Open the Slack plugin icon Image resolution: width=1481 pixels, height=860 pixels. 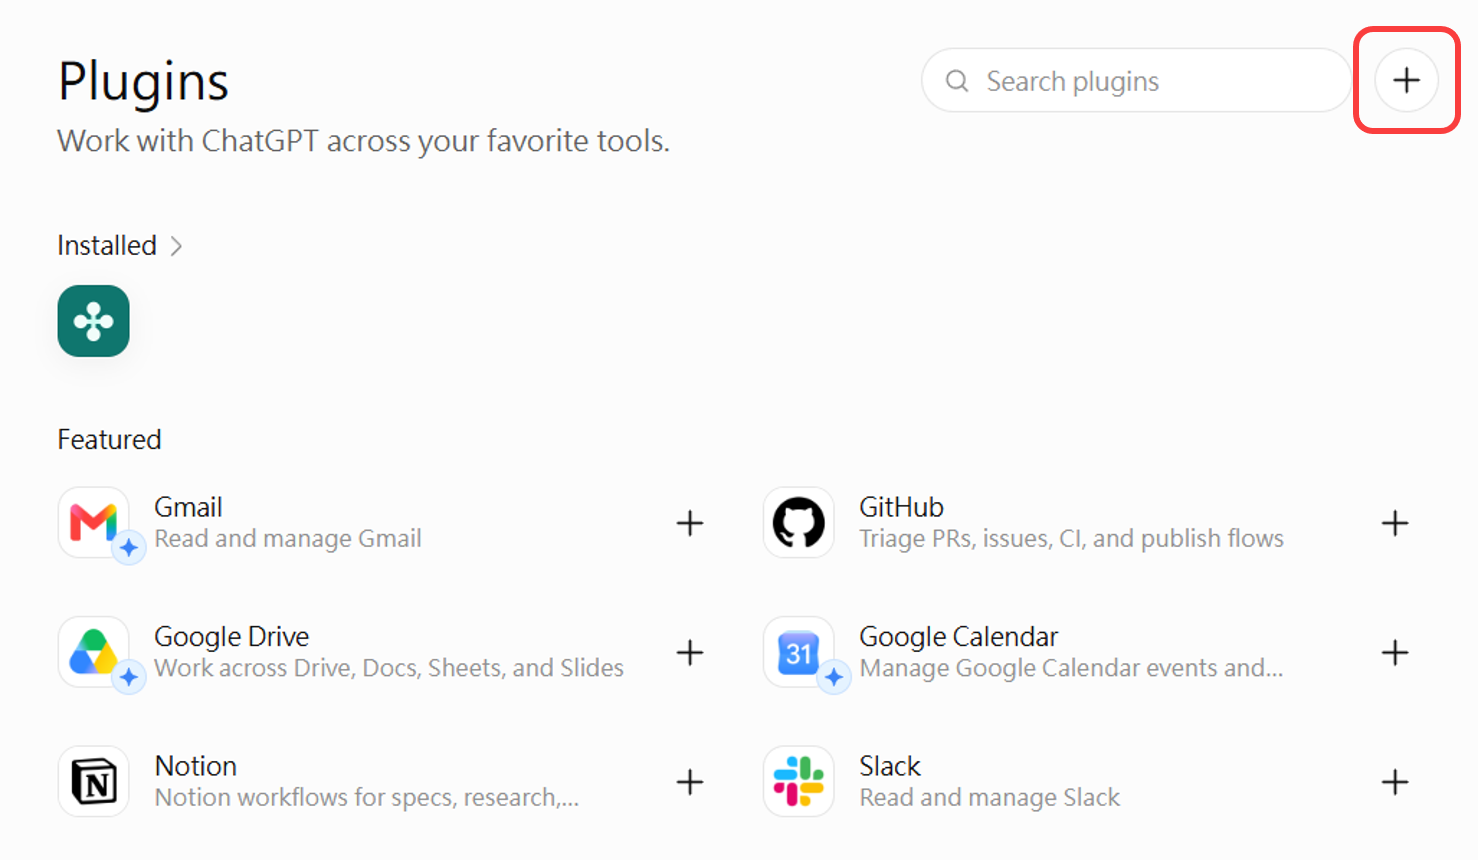point(799,781)
